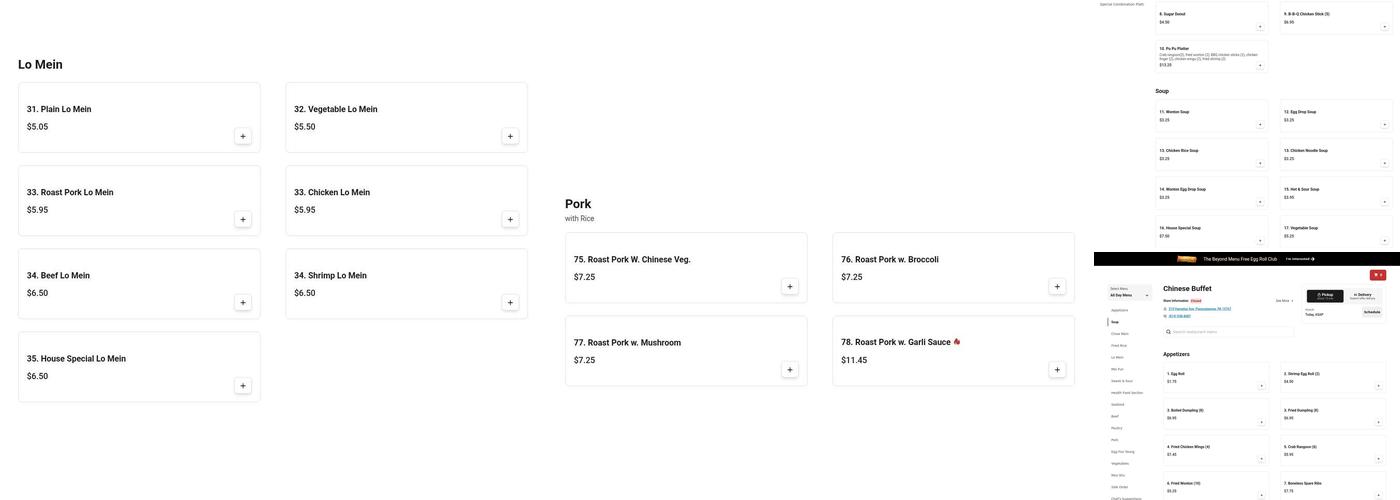The width and height of the screenshot is (1400, 500).
Task: Click plus icon for Vegetable Lo Mein
Action: click(510, 136)
